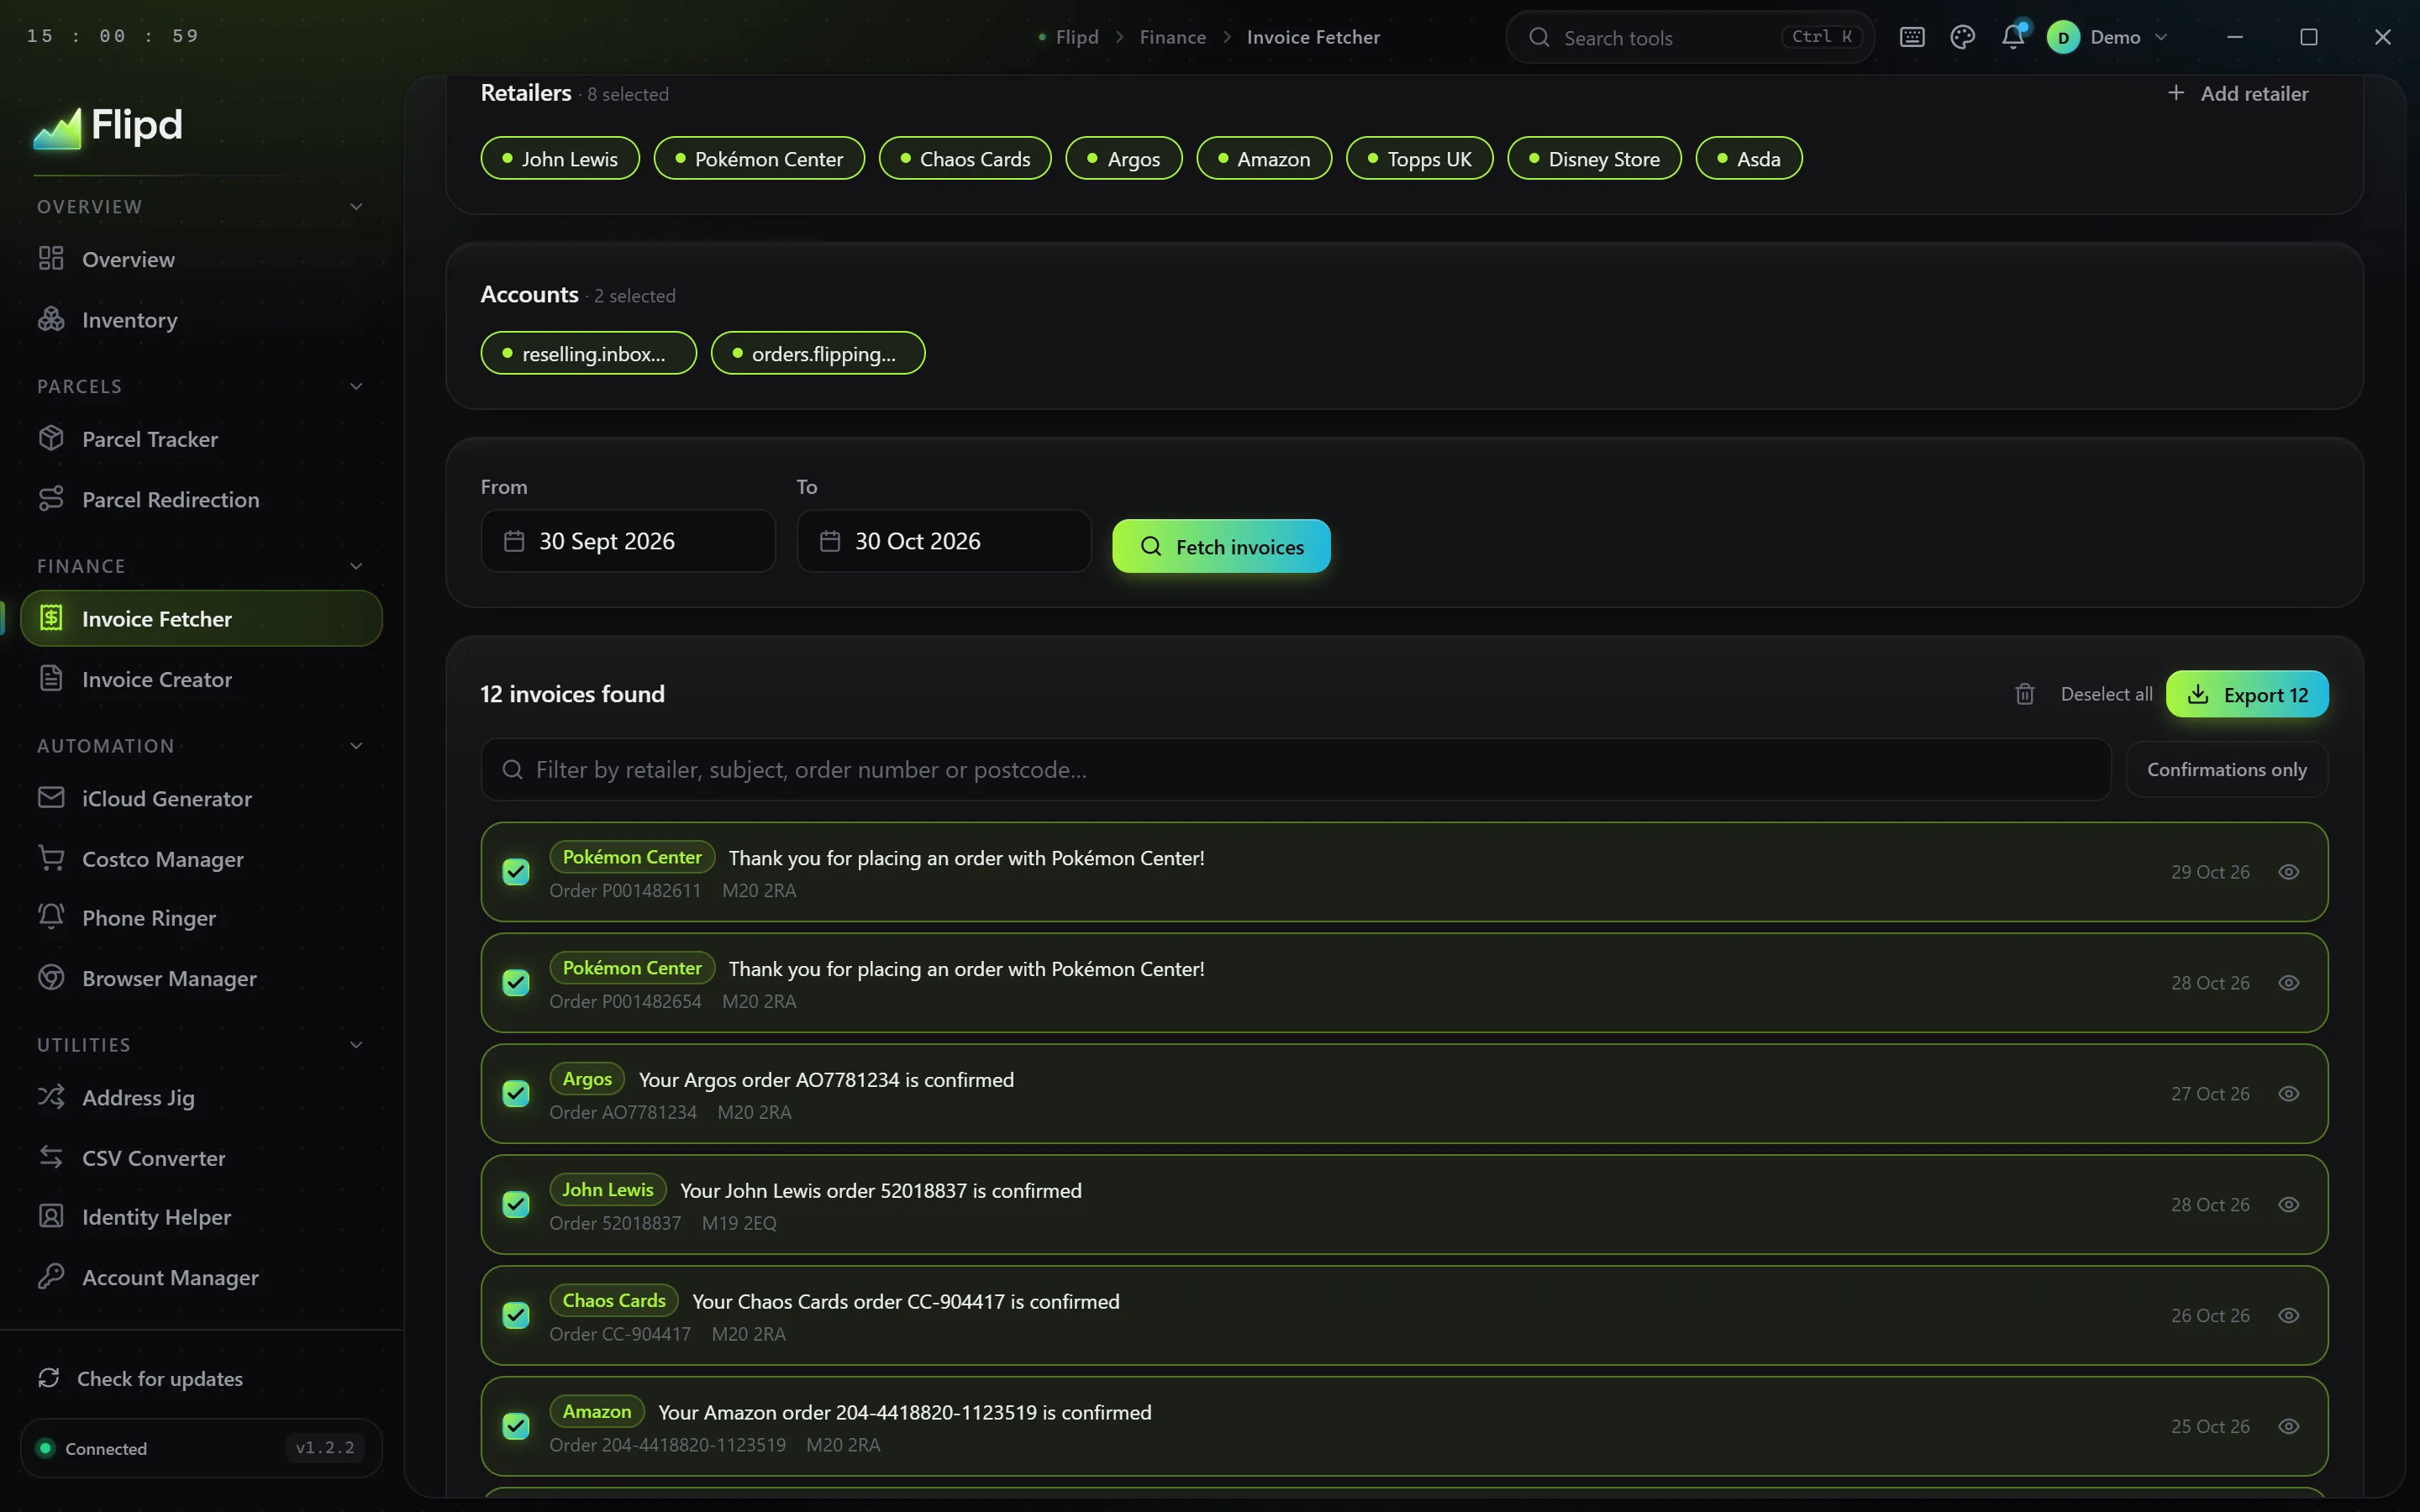This screenshot has height=1512, width=2420.
Task: Preview the Amazon order with the eye icon
Action: (x=2288, y=1427)
